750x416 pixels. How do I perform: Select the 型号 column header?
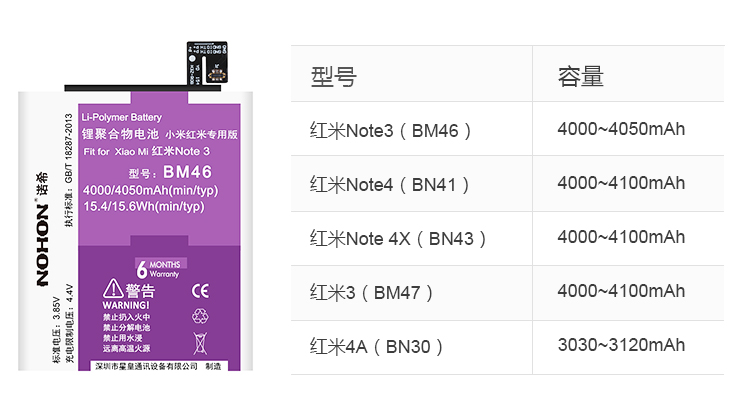(333, 76)
